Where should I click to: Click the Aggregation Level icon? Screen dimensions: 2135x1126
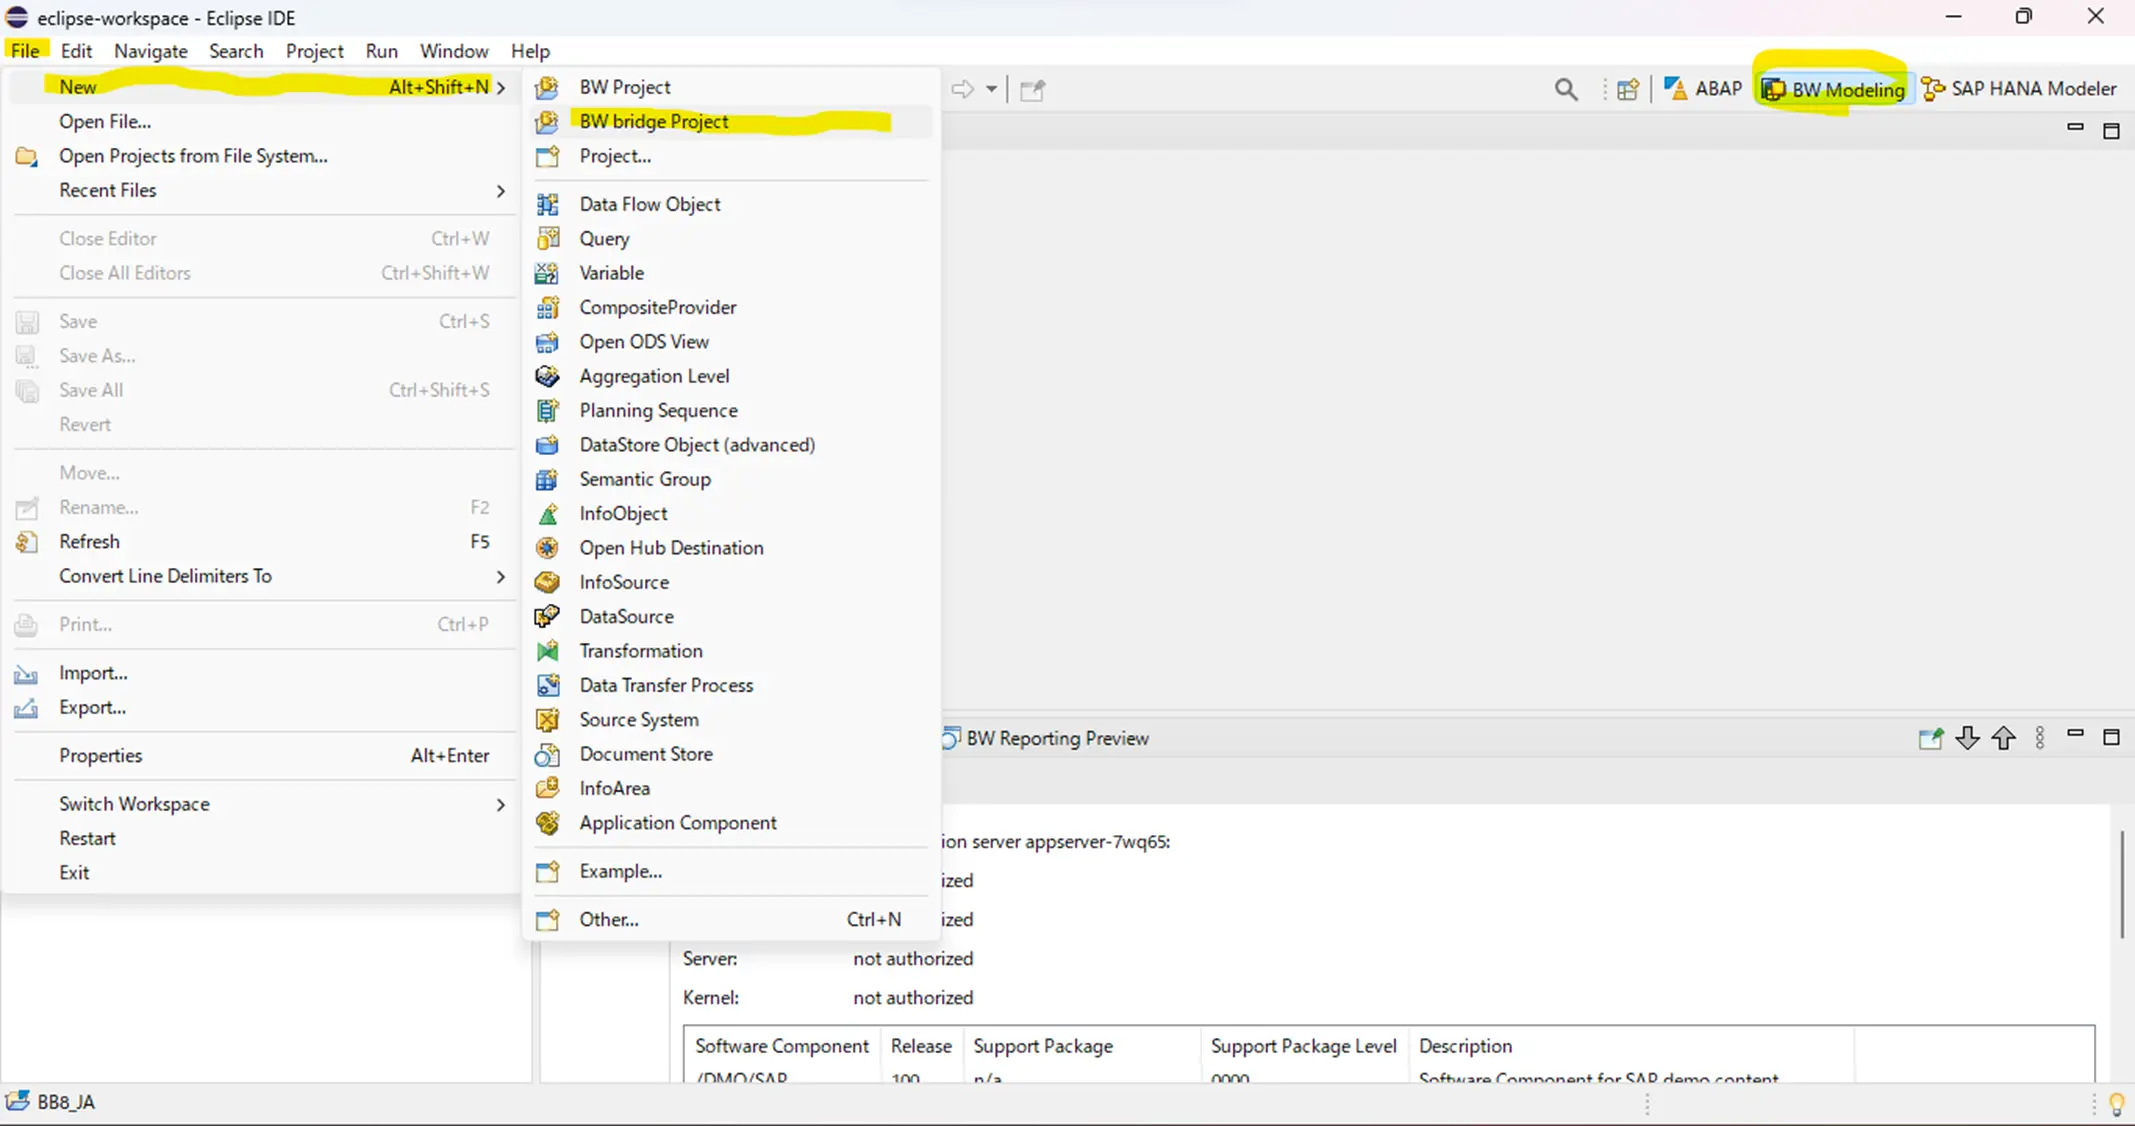(x=547, y=376)
